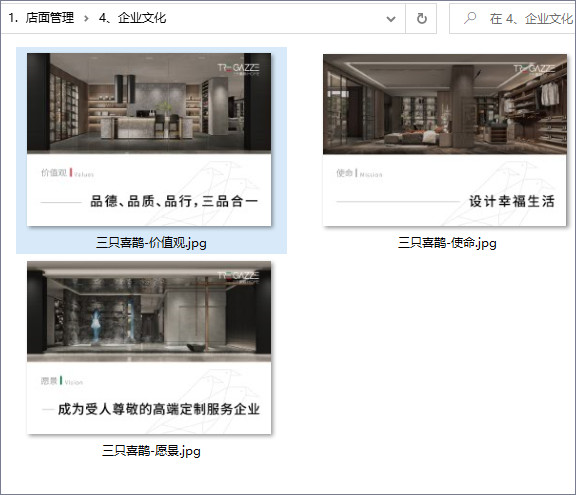Click the TreGazze logo in the 愿景 image

[238, 276]
